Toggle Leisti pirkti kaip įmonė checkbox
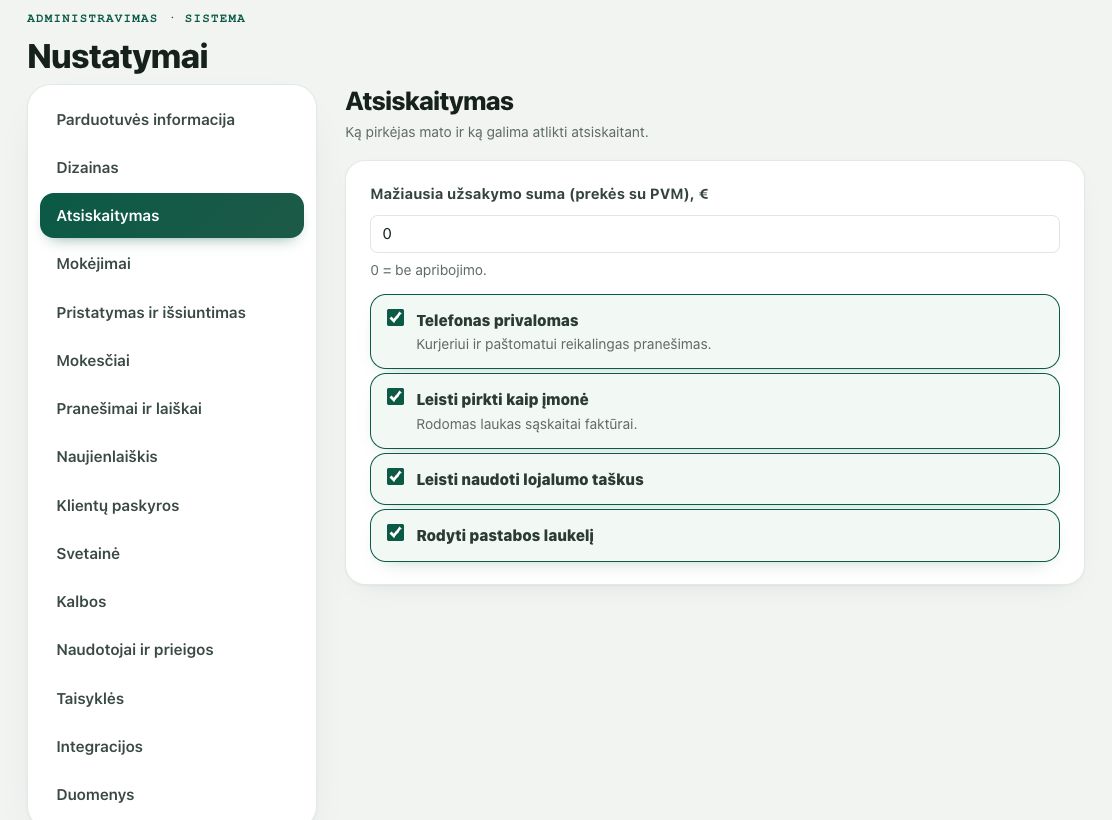 396,397
